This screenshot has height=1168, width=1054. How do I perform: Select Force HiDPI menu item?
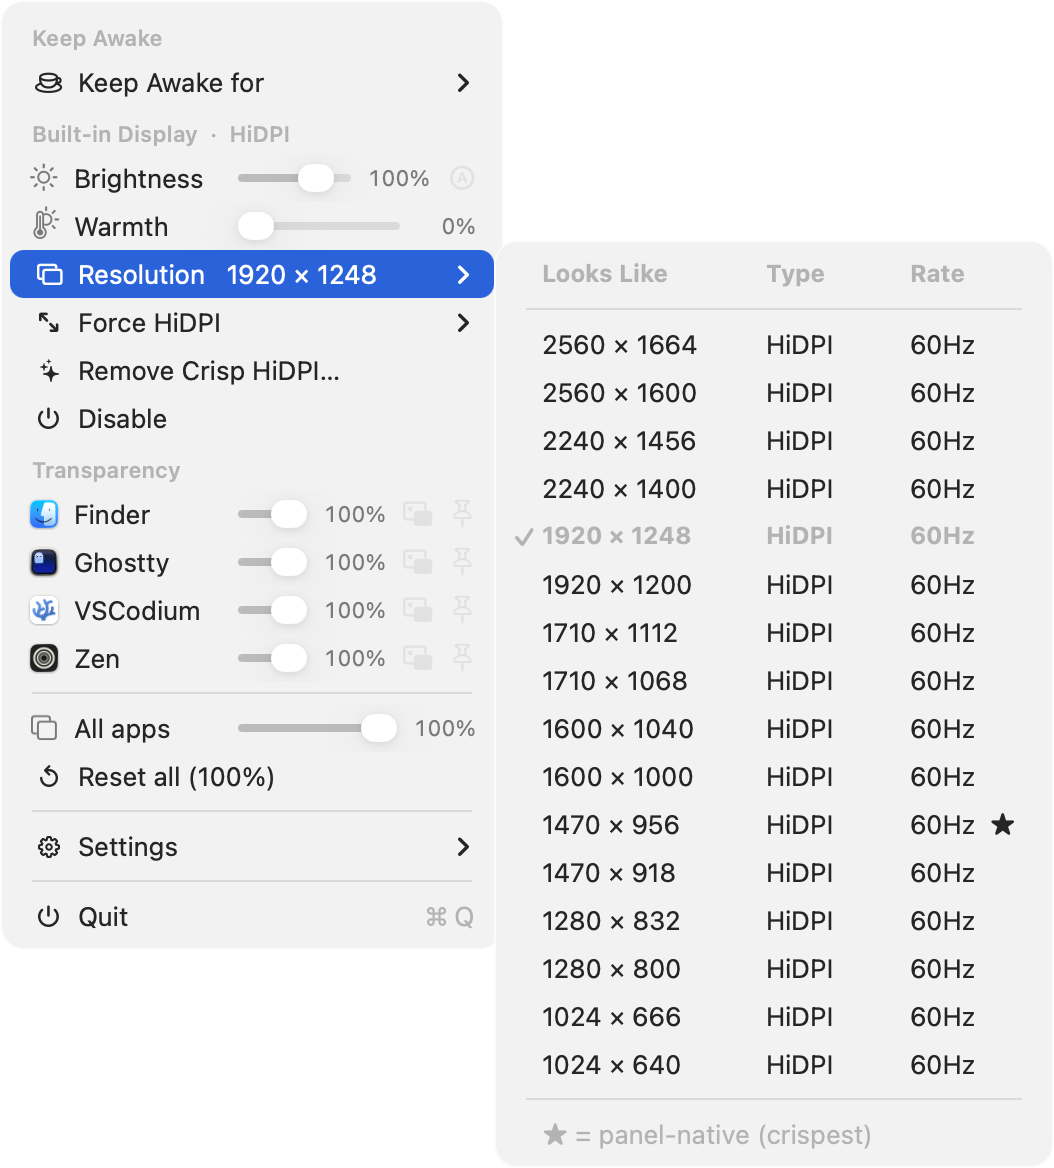point(252,323)
